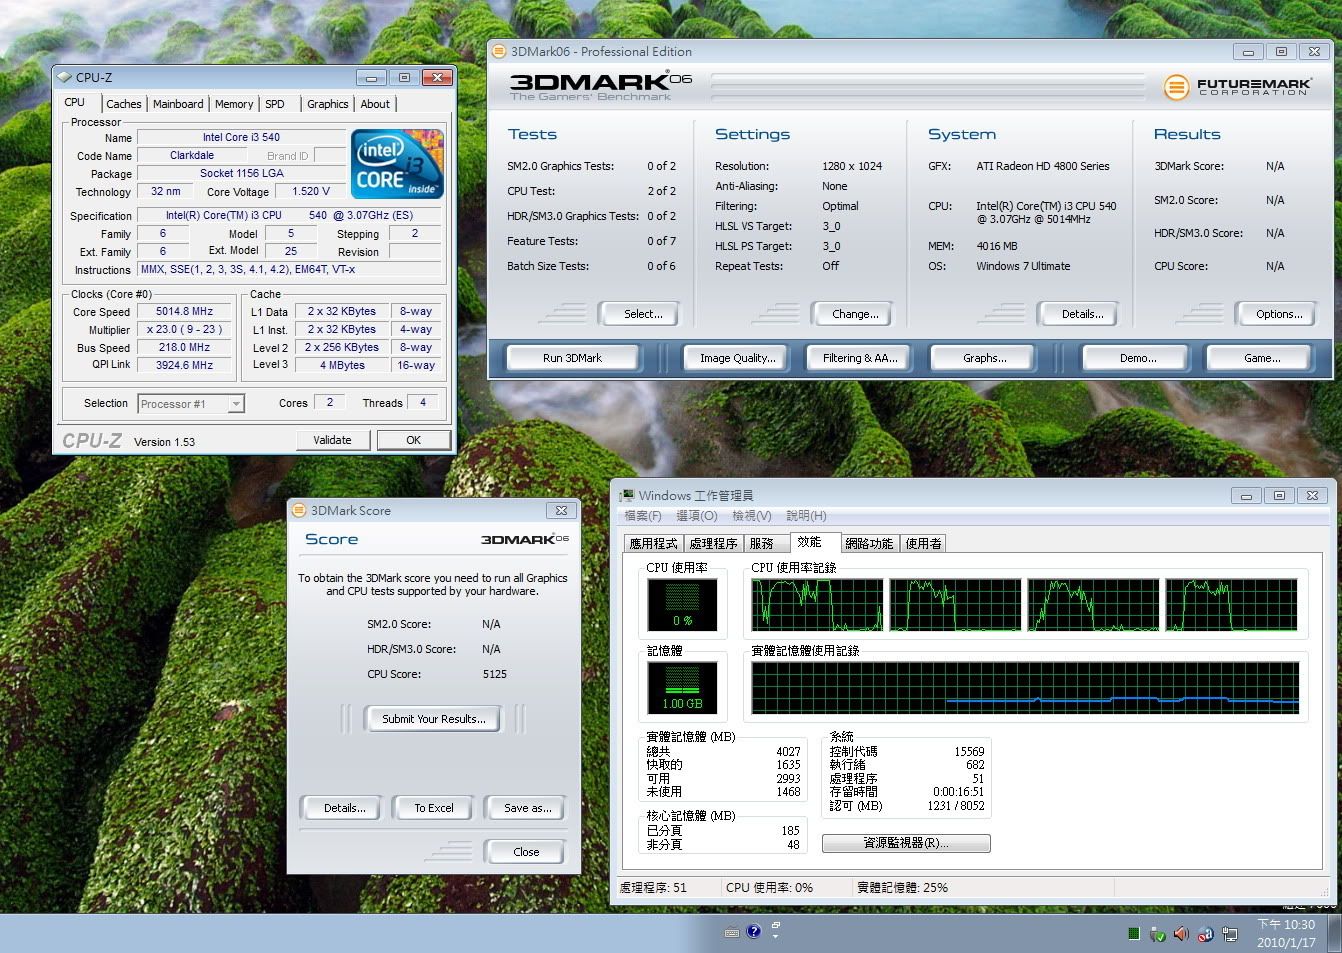1342x953 pixels.
Task: Click the CPU Score value 5125
Action: pyautogui.click(x=494, y=674)
